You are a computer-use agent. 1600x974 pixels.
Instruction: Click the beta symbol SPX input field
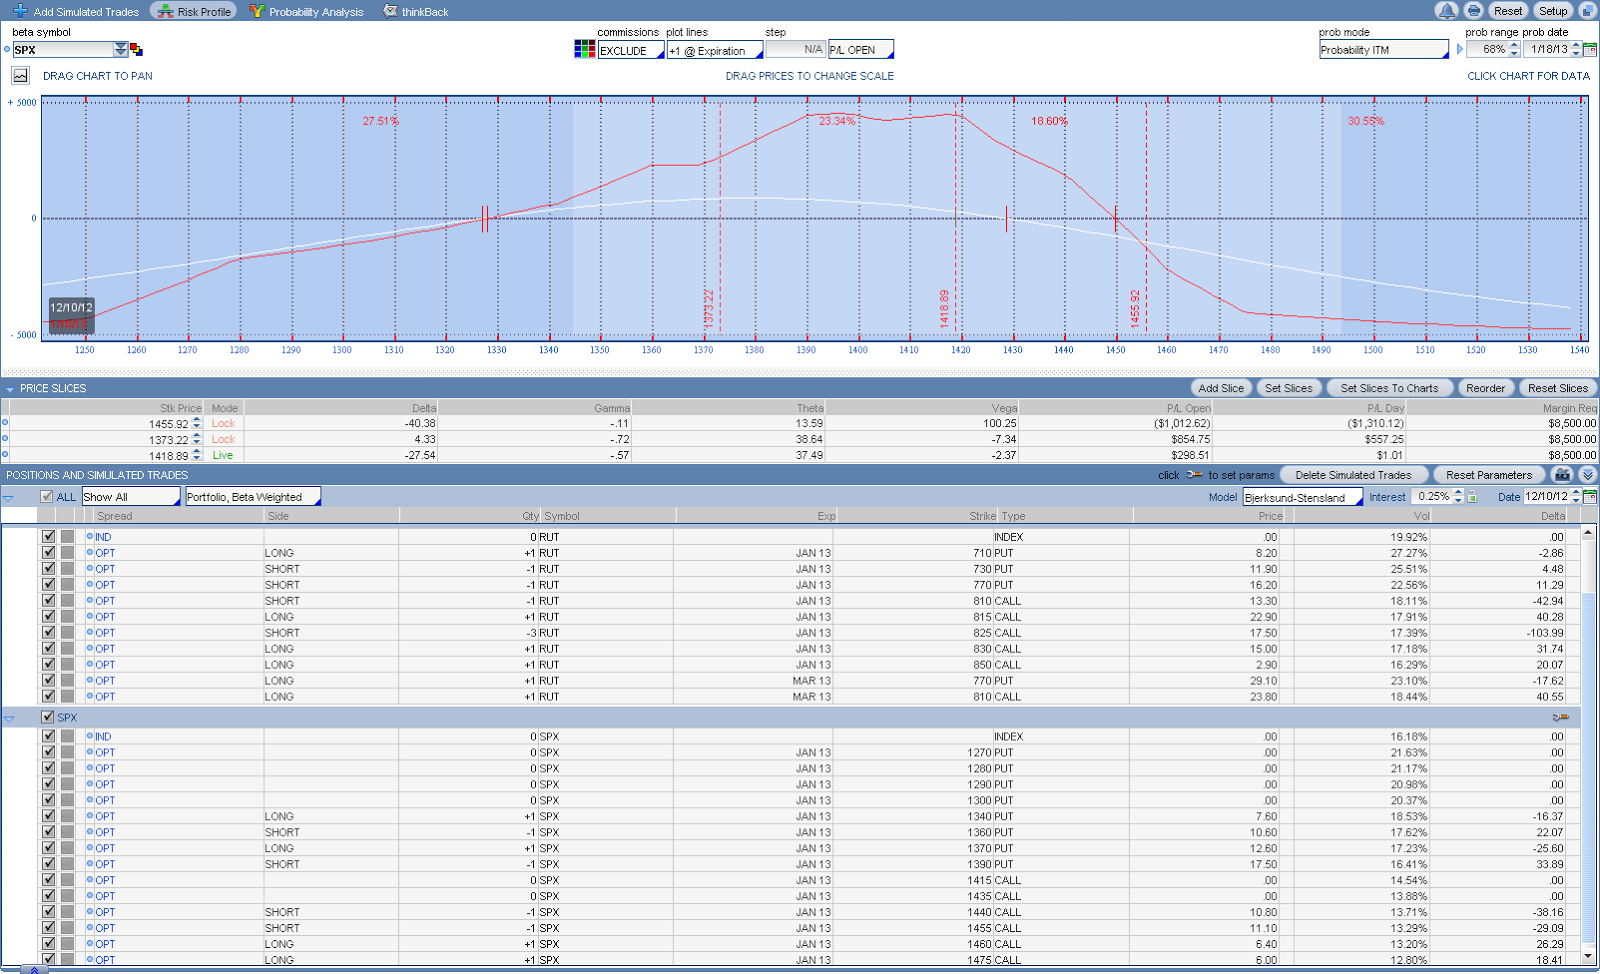coord(63,49)
